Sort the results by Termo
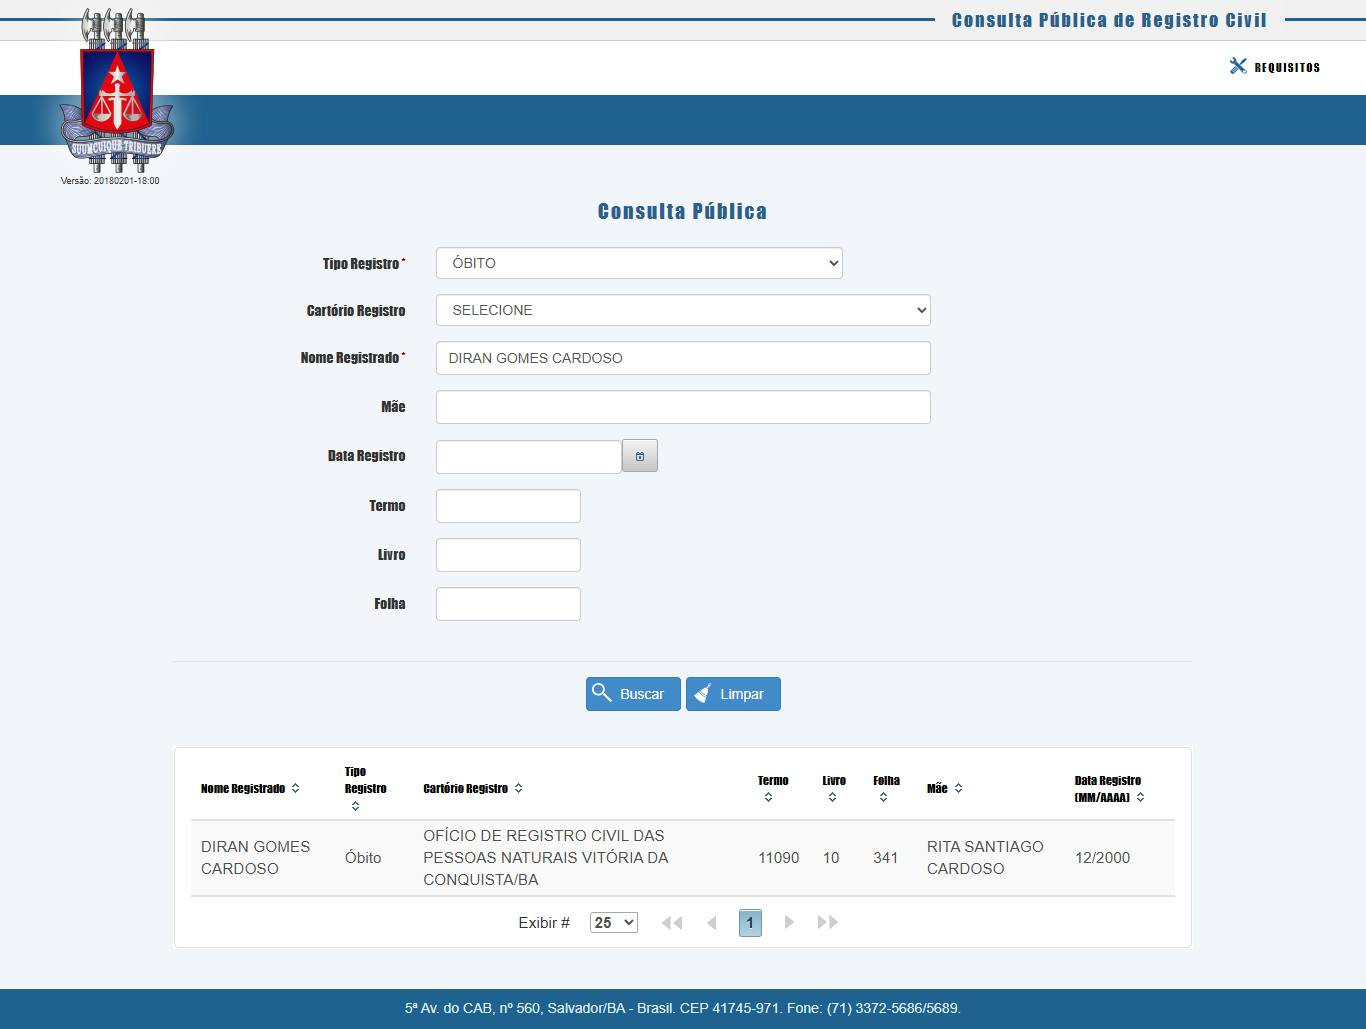The image size is (1366, 1029). click(x=768, y=797)
